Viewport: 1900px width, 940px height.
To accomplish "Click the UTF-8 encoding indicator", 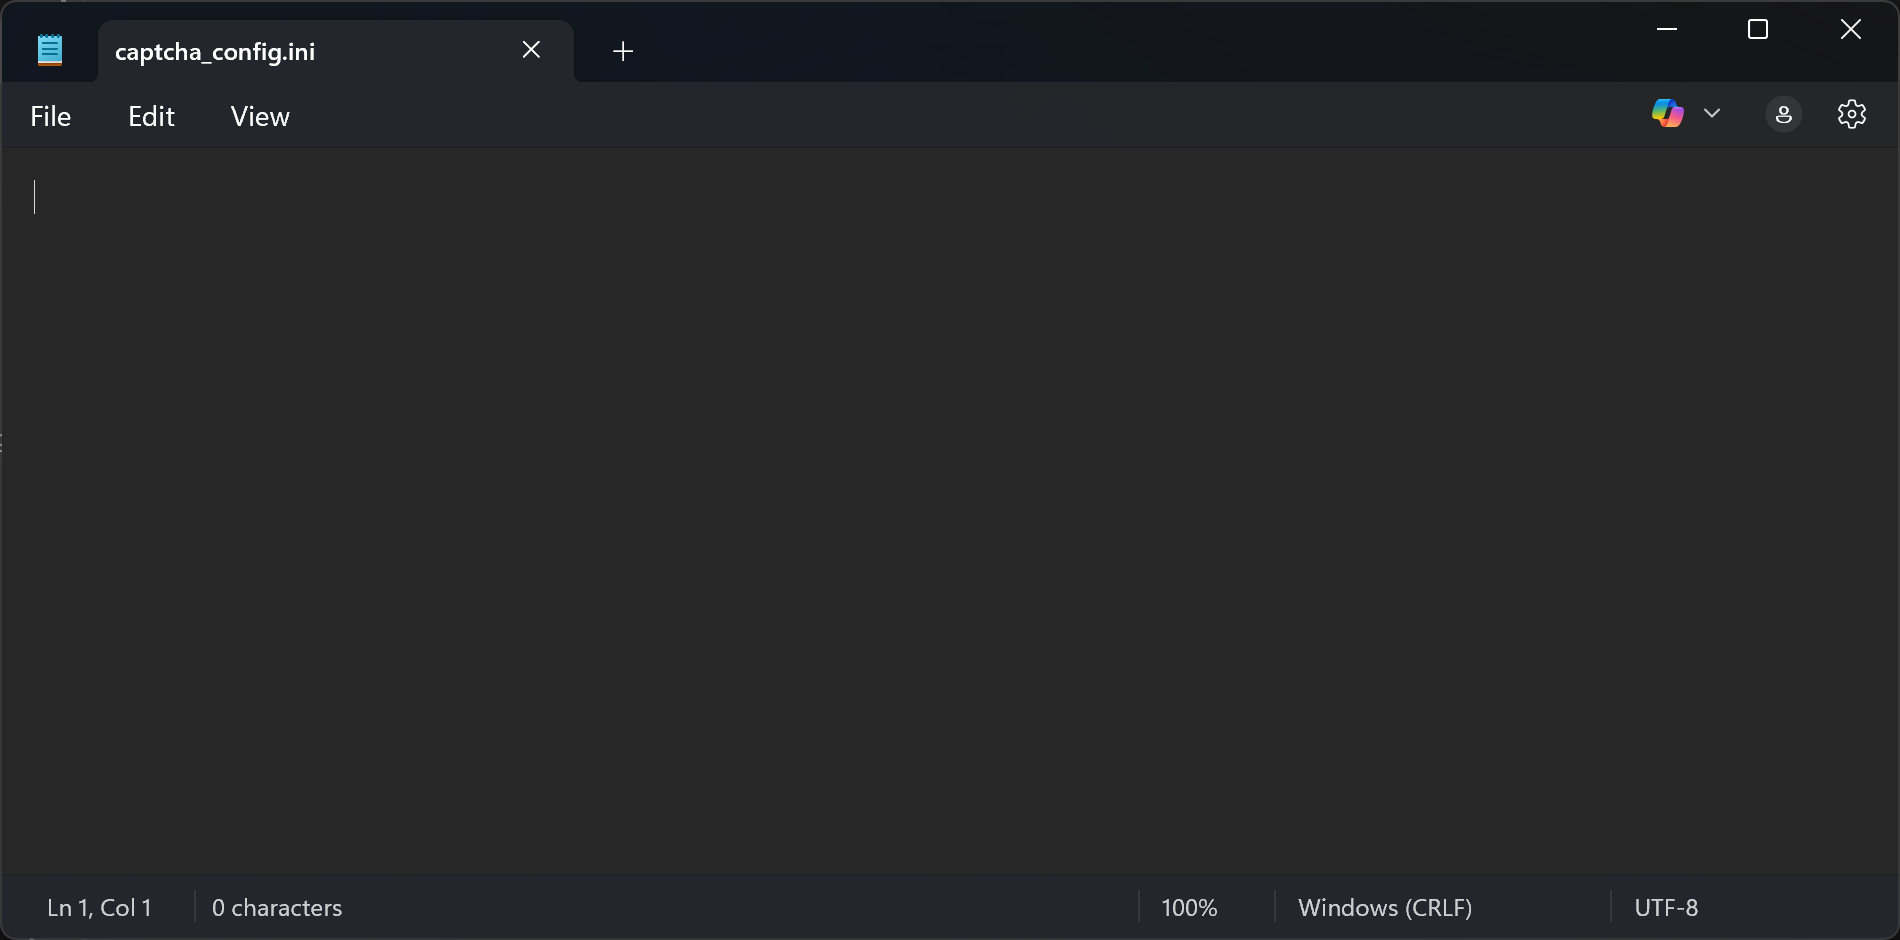I will point(1666,908).
